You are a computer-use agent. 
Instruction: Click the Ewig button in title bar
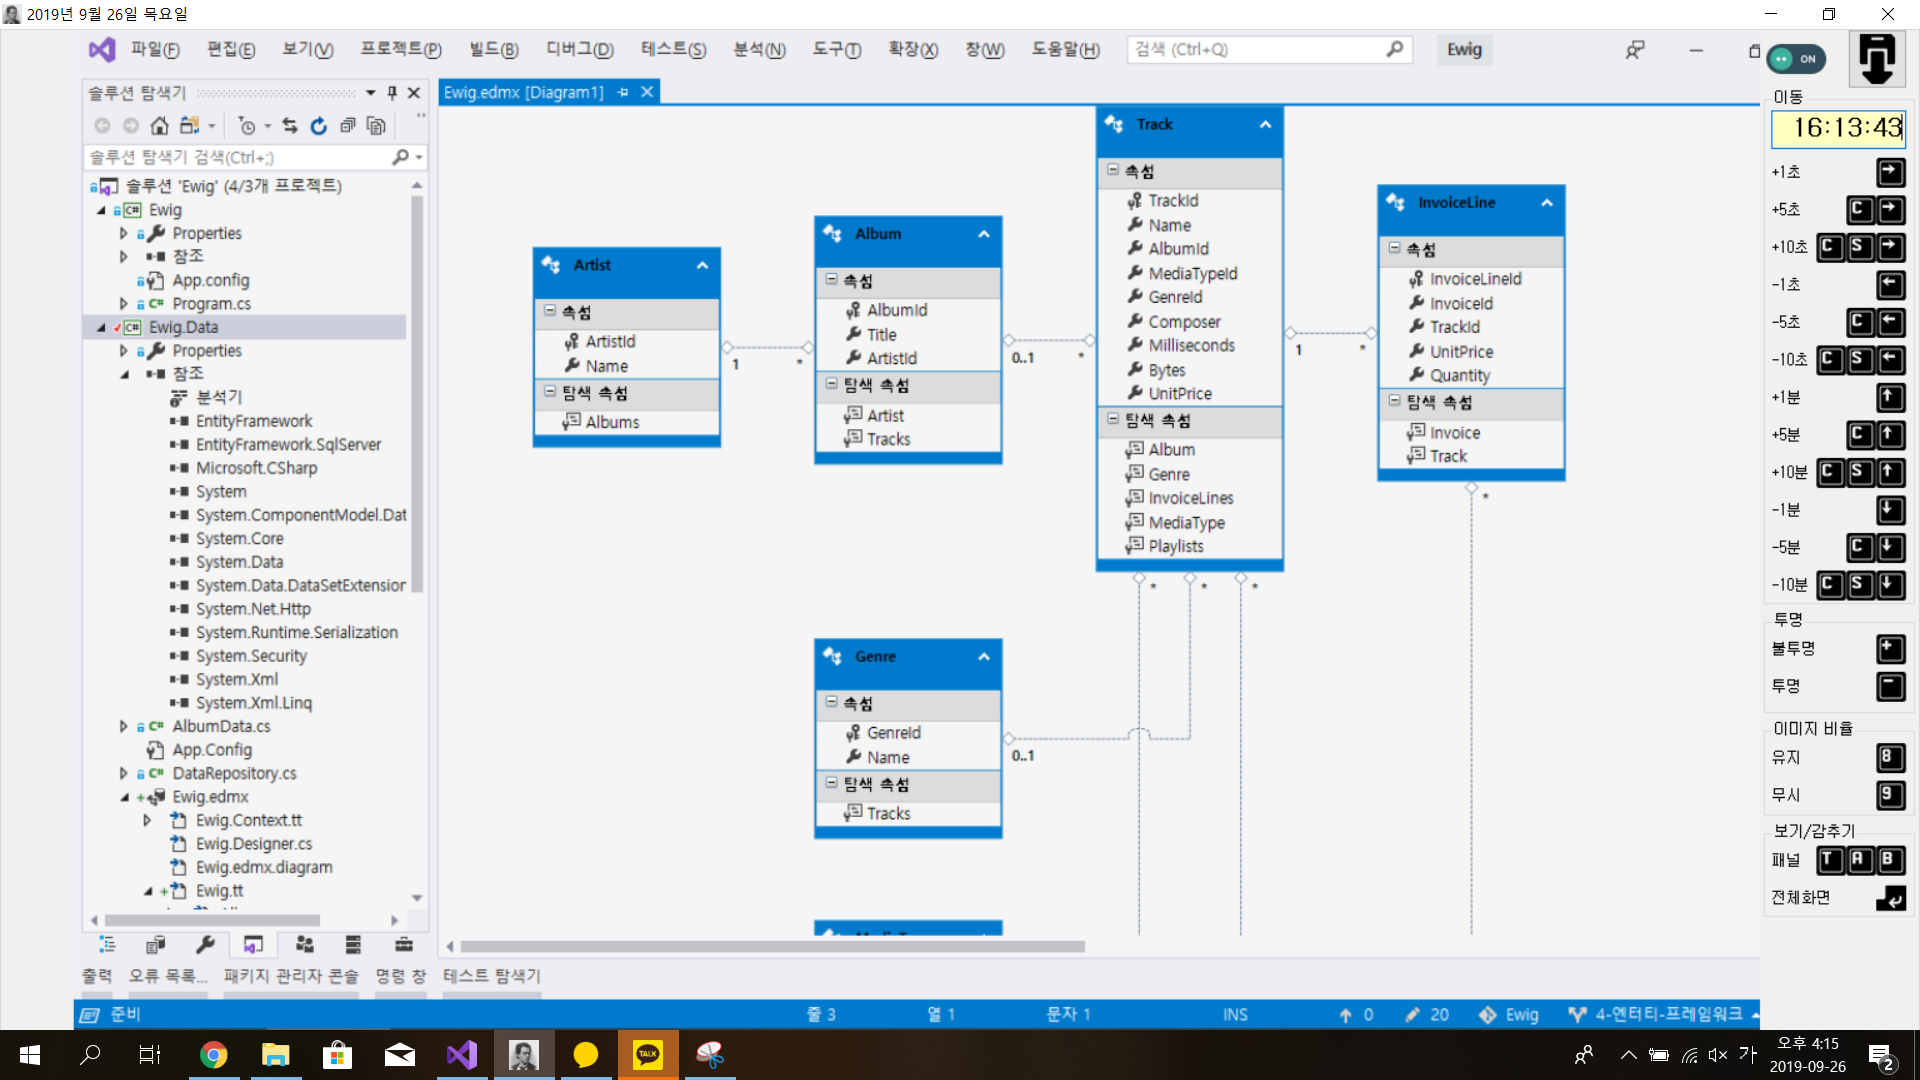[x=1464, y=50]
